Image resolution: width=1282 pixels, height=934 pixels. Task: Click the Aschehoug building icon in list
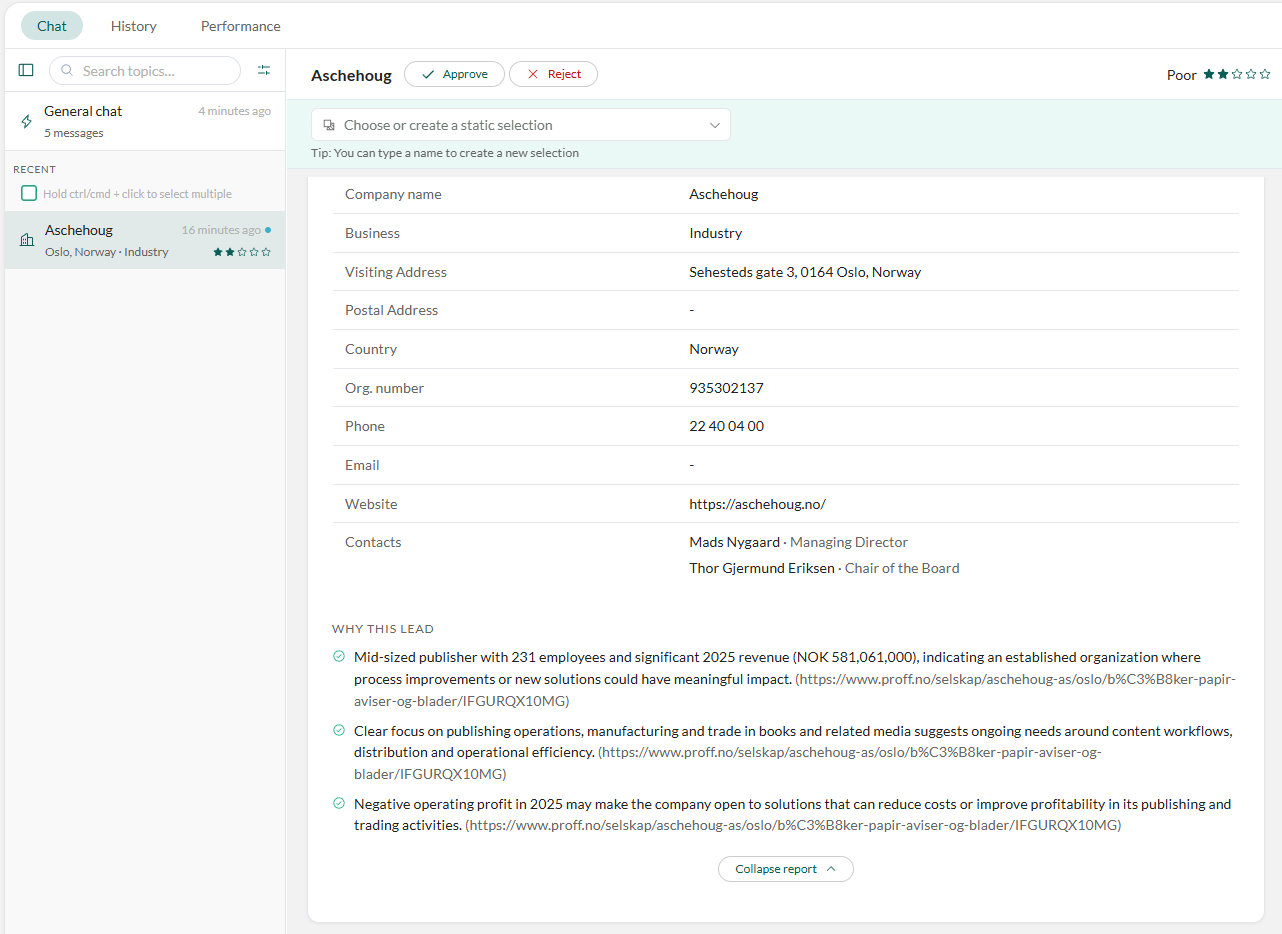(27, 240)
